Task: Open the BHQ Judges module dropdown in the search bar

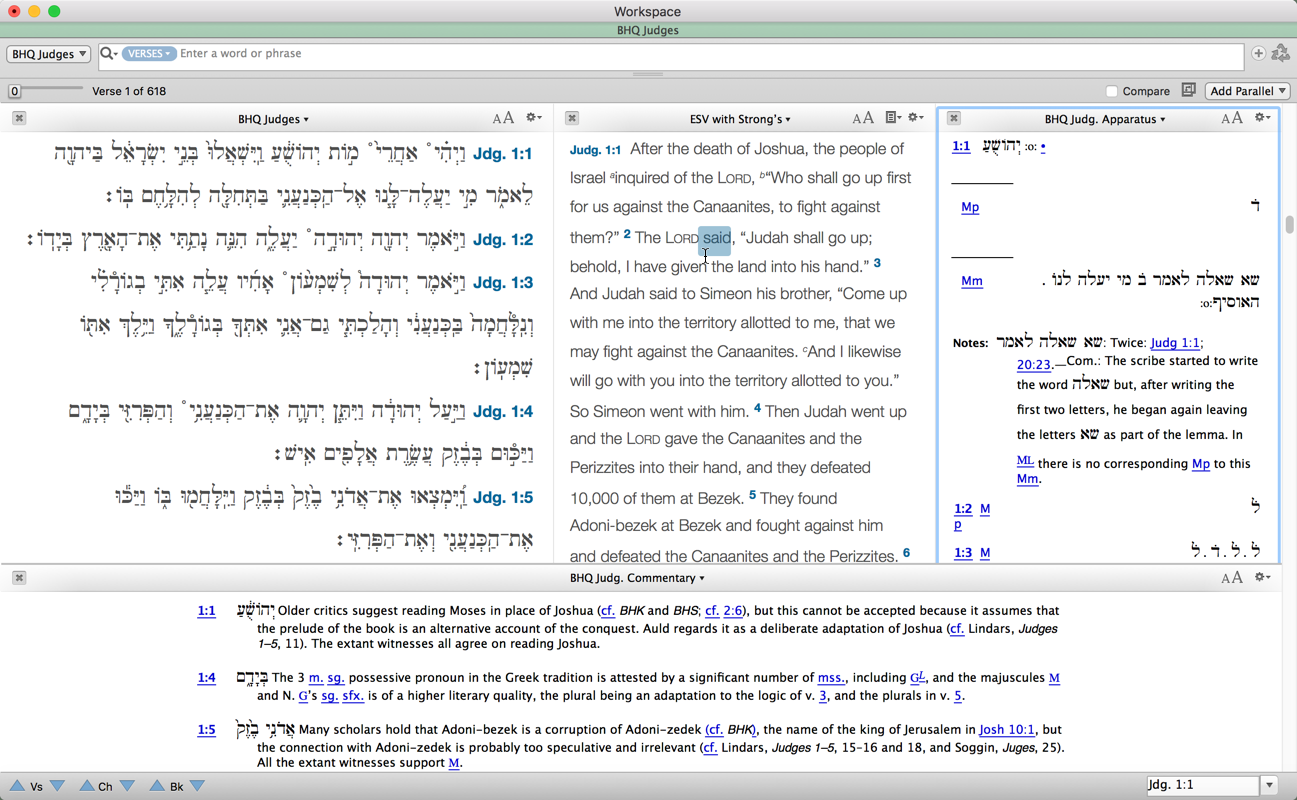Action: (x=48, y=54)
